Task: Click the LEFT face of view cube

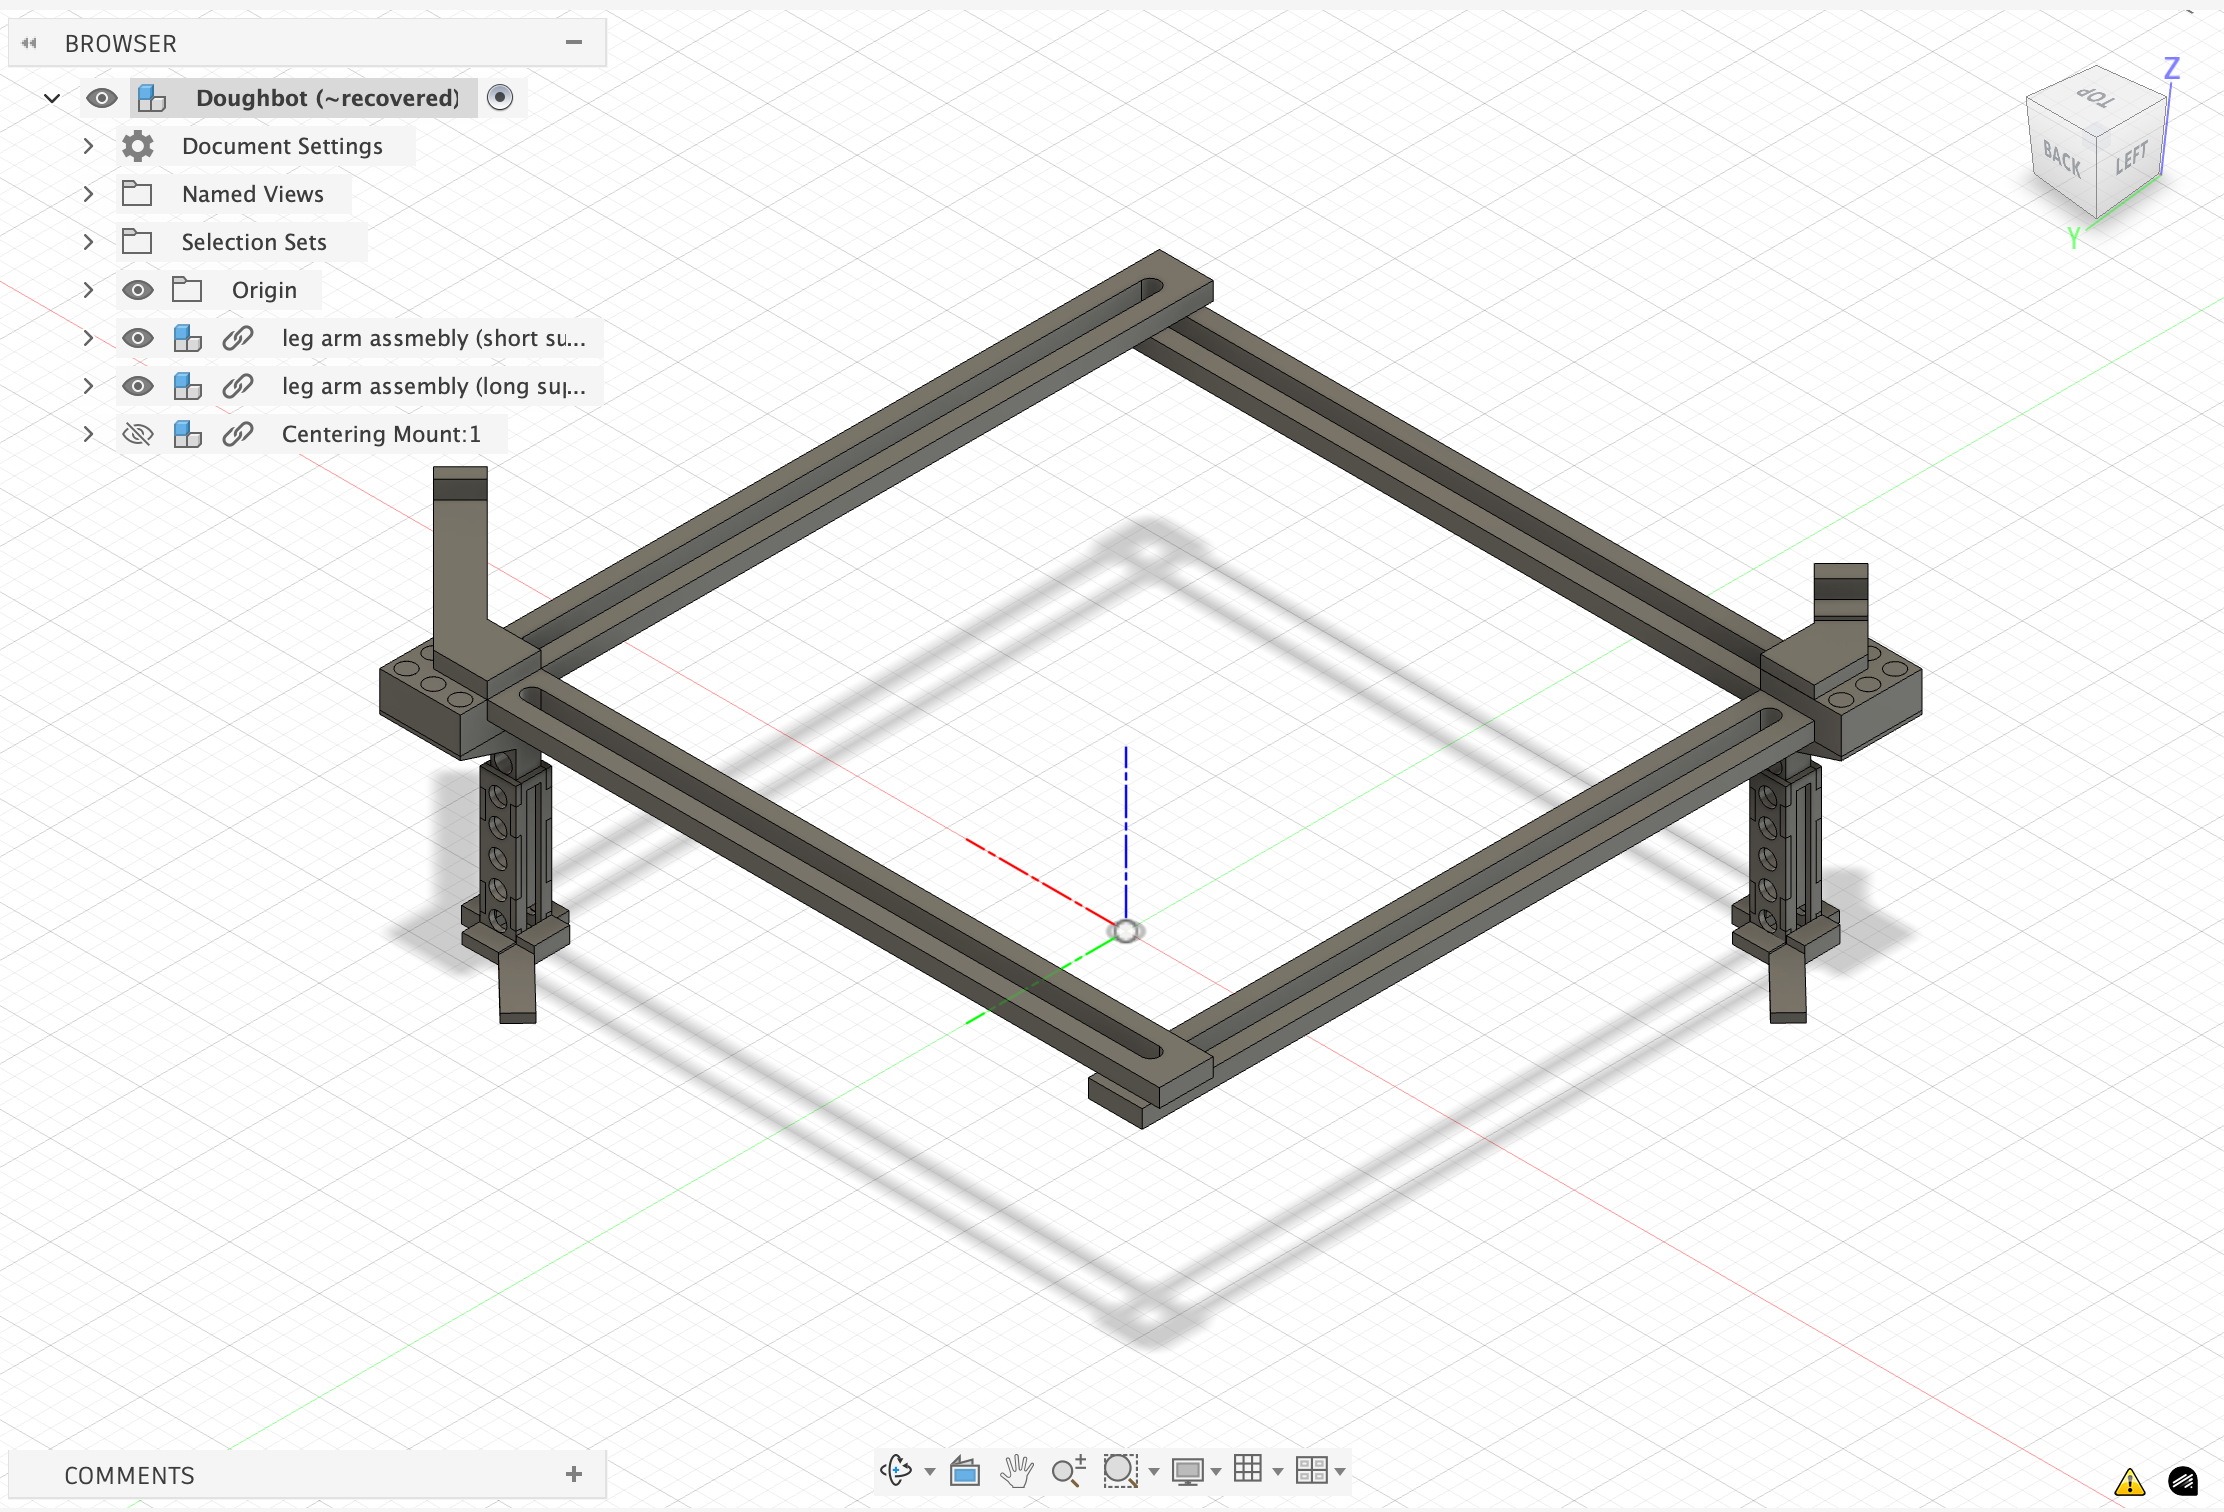Action: [x=2131, y=159]
